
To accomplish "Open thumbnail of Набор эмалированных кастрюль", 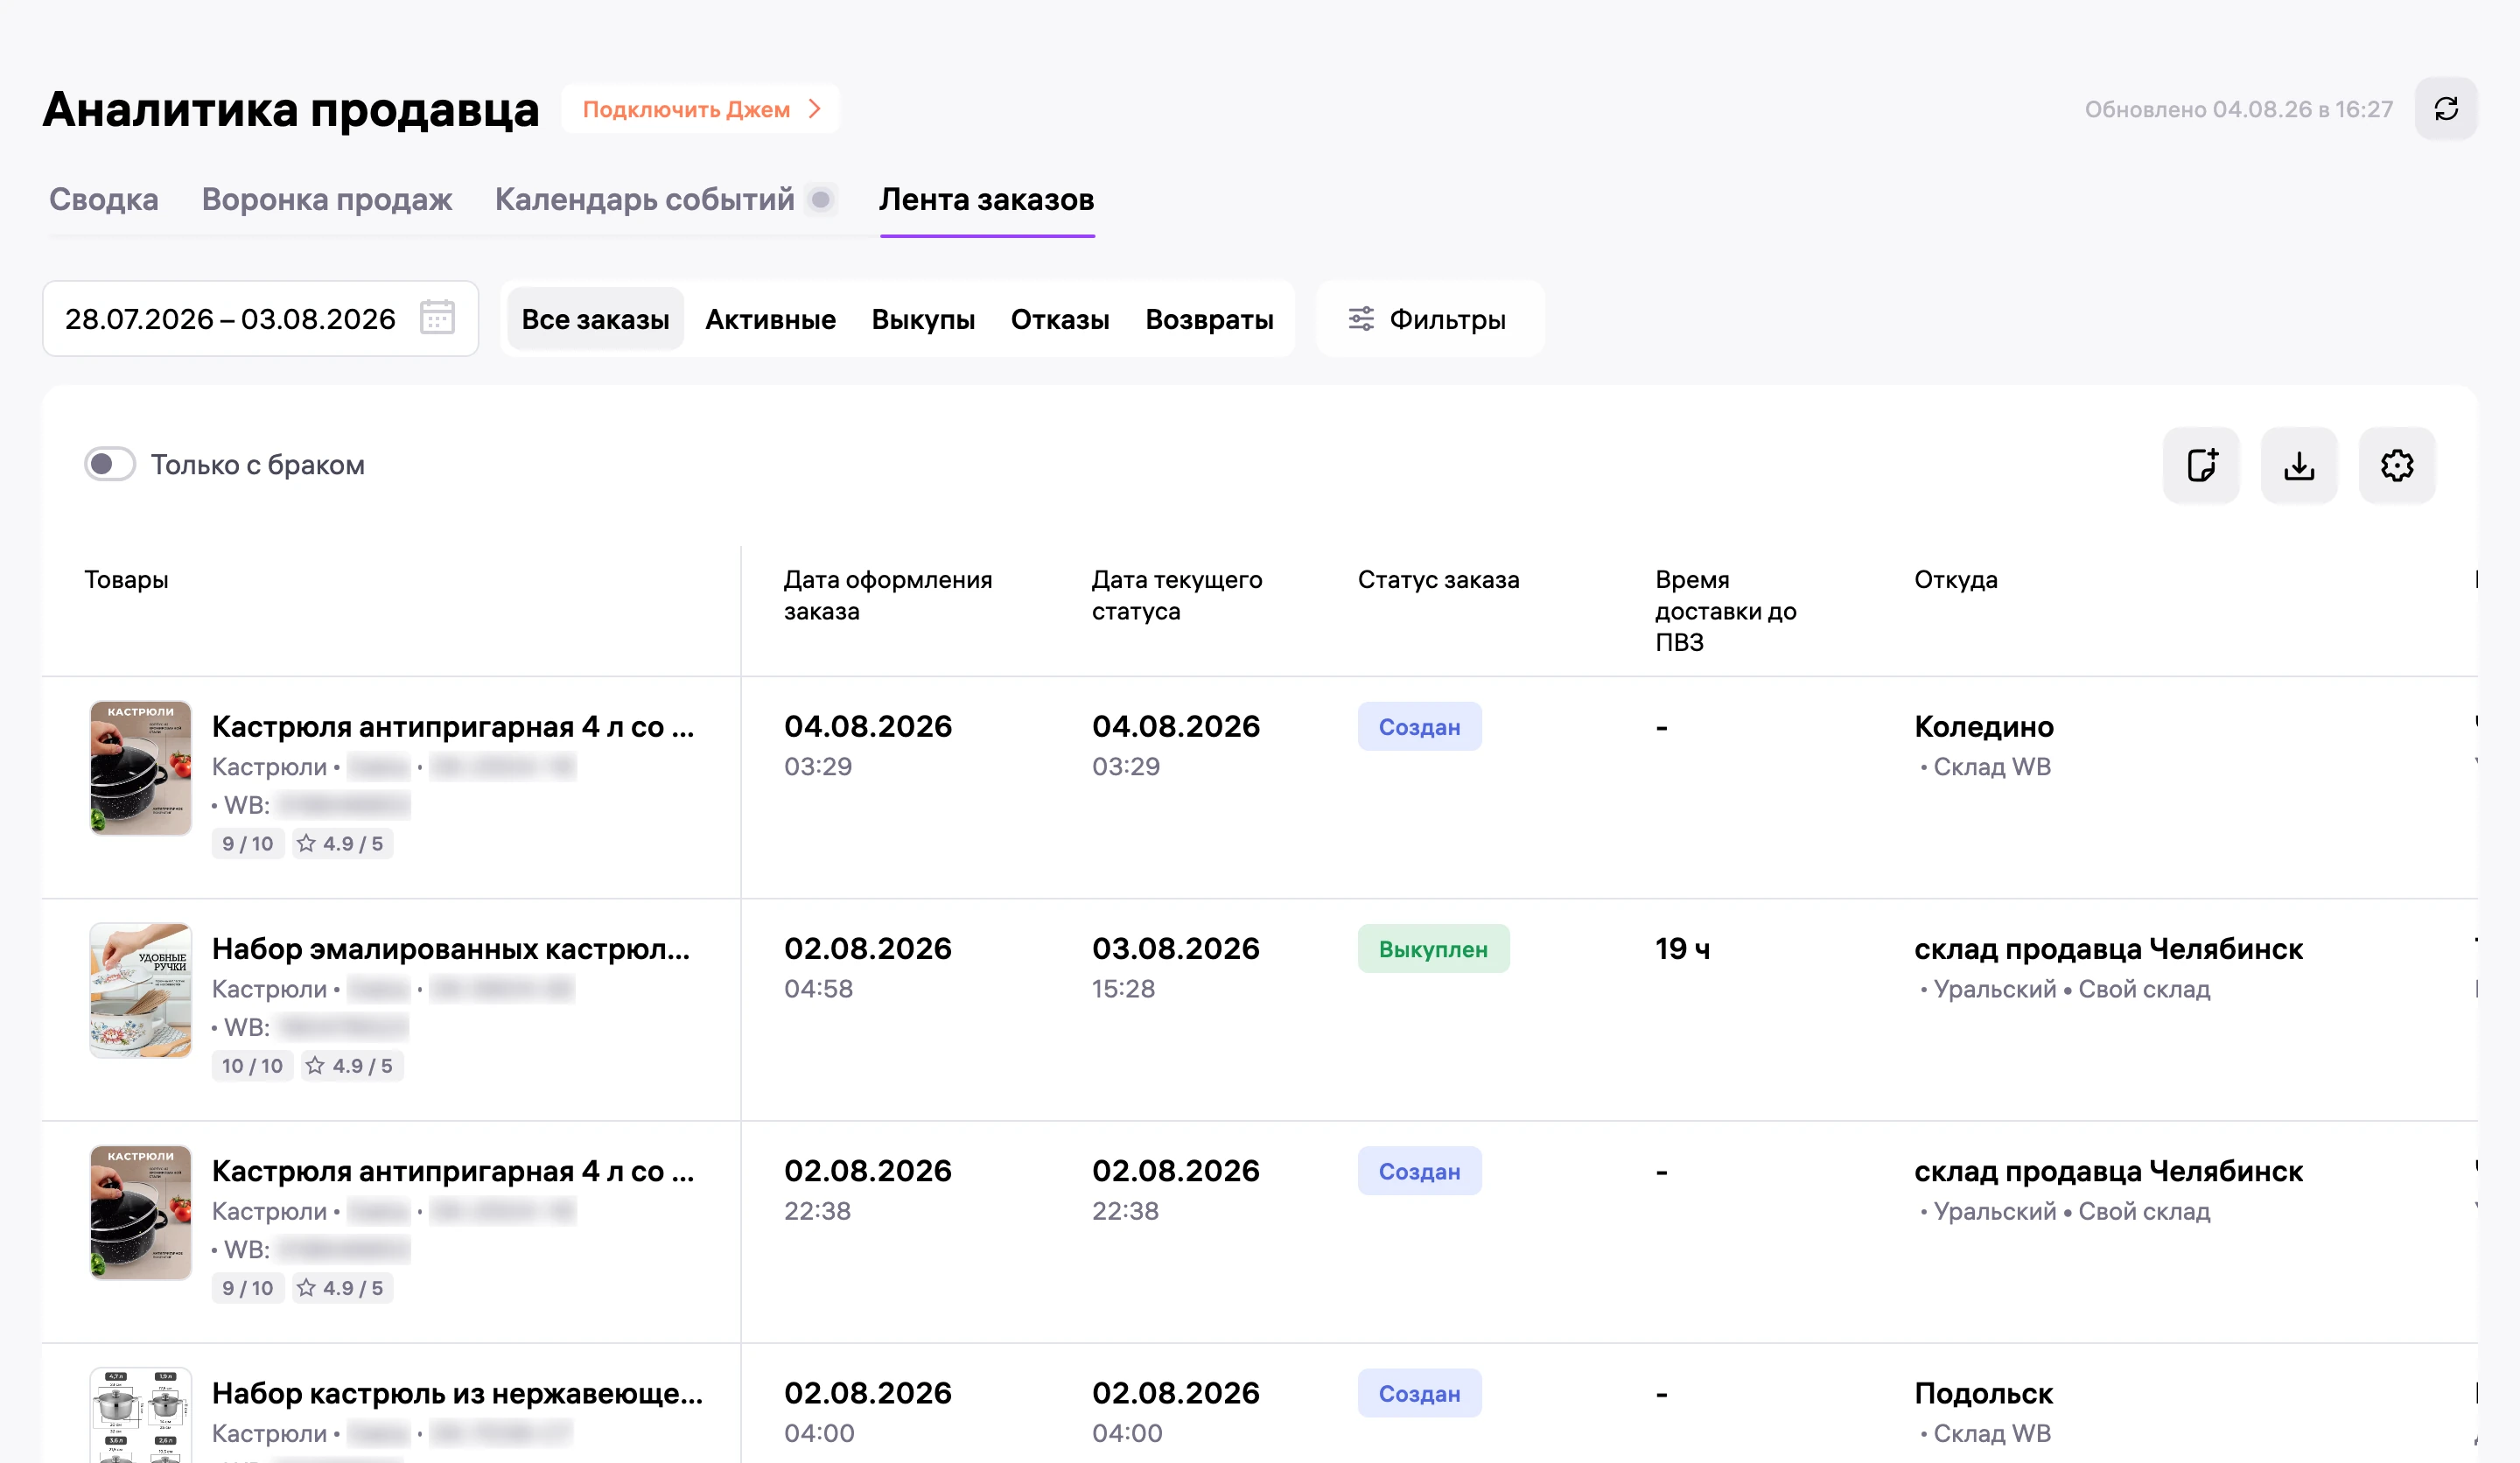I will [141, 990].
